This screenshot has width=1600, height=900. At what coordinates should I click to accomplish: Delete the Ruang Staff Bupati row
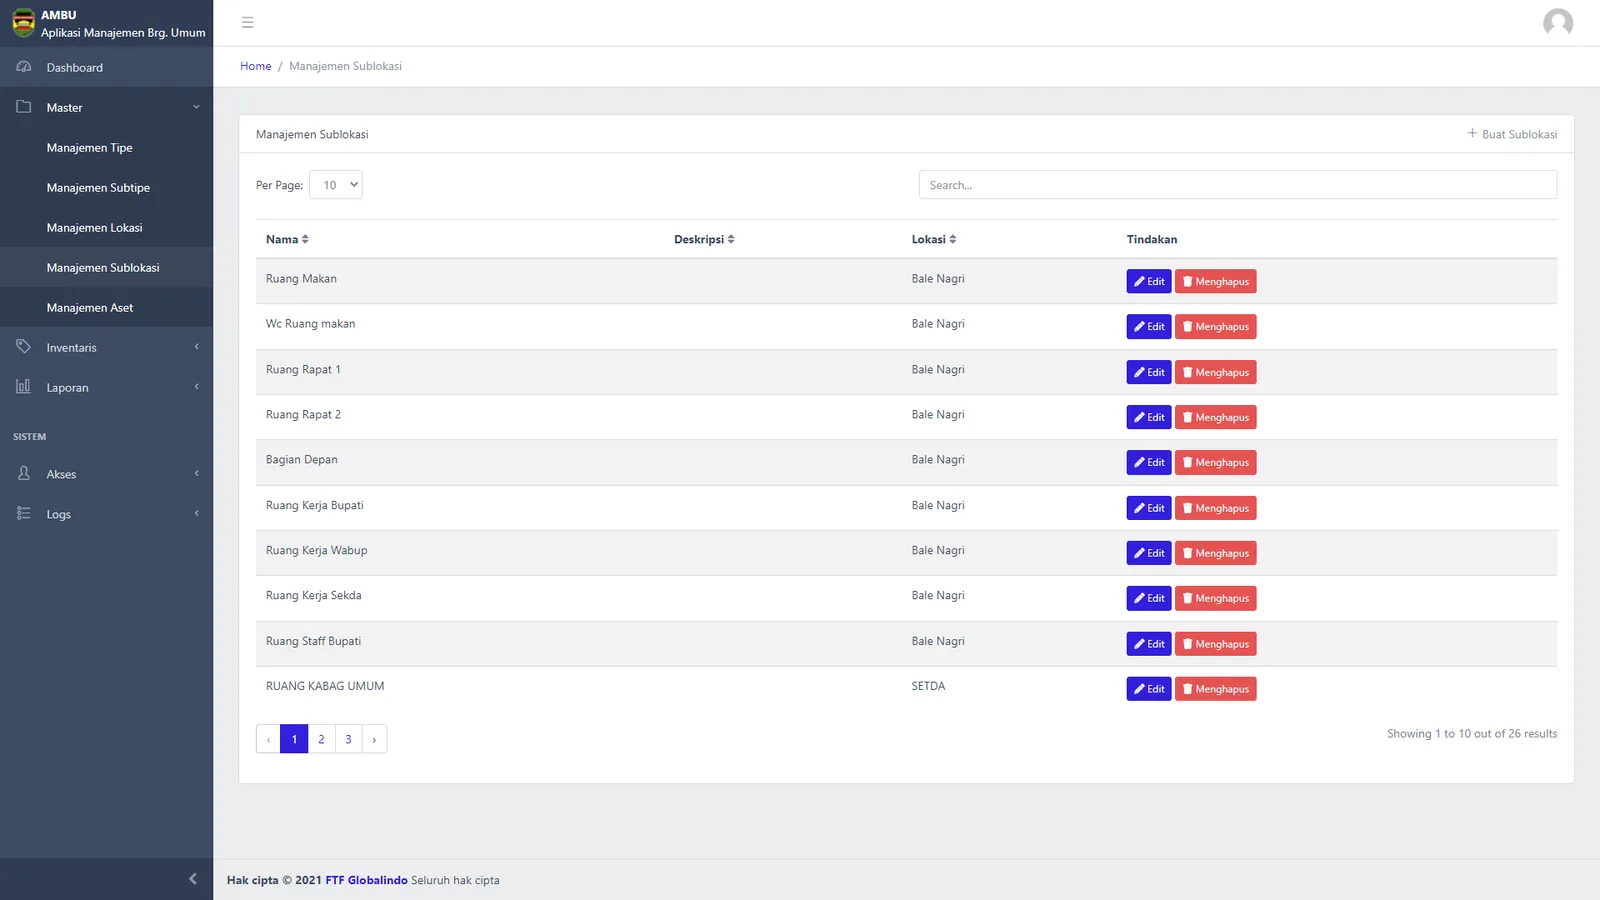coord(1216,644)
